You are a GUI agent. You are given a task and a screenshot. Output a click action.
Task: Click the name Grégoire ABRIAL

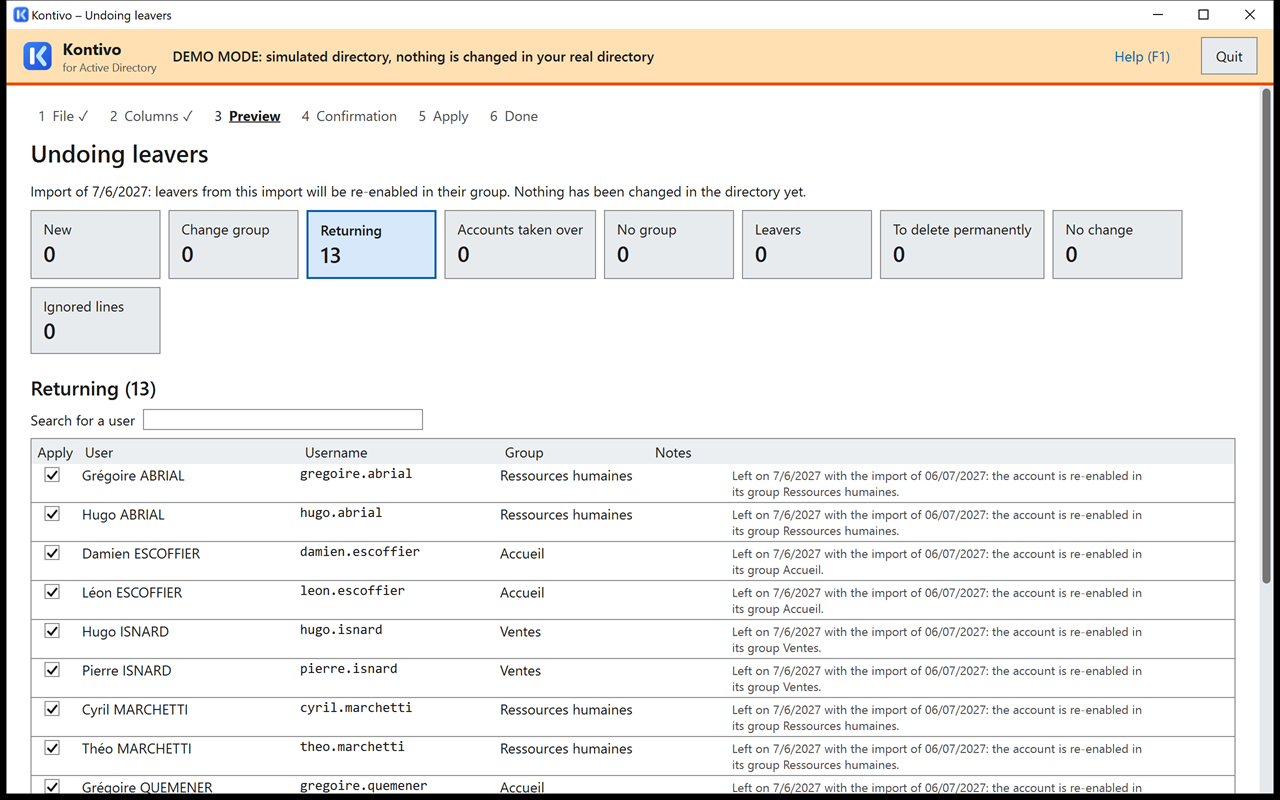[133, 476]
